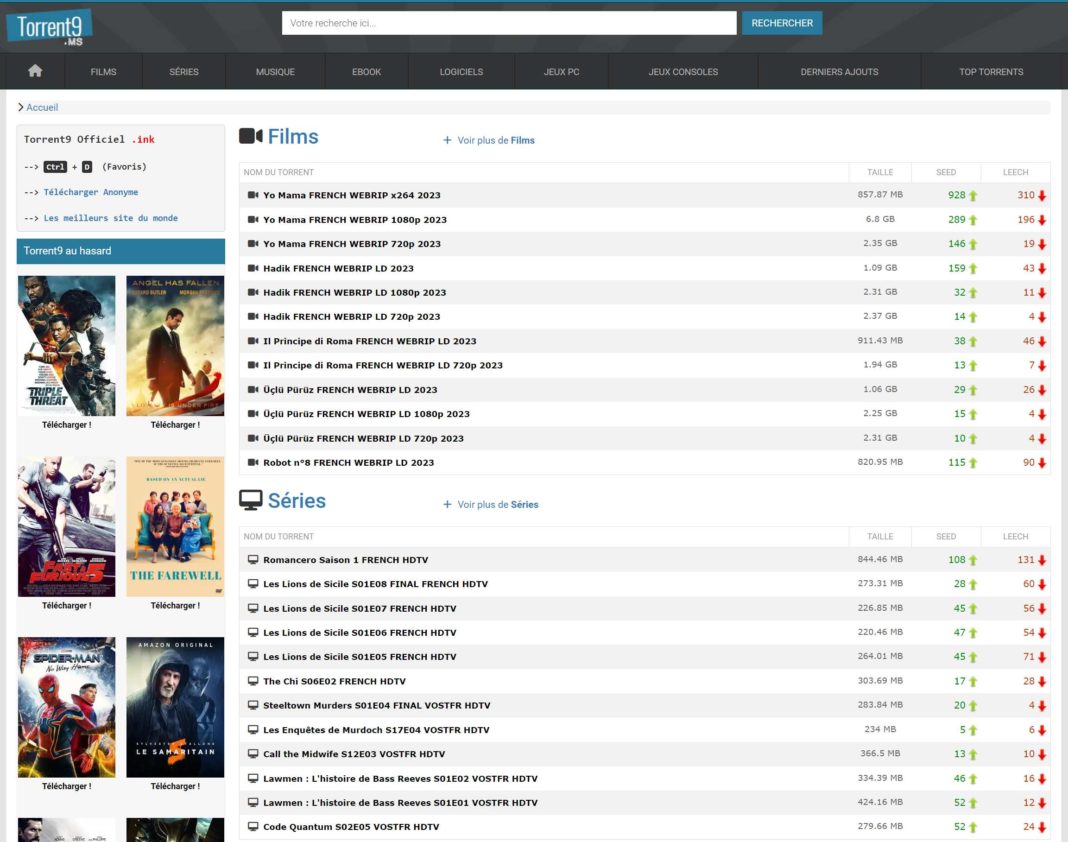This screenshot has height=842, width=1068.
Task: Open DERNIERS AJOUTS page
Action: click(839, 72)
